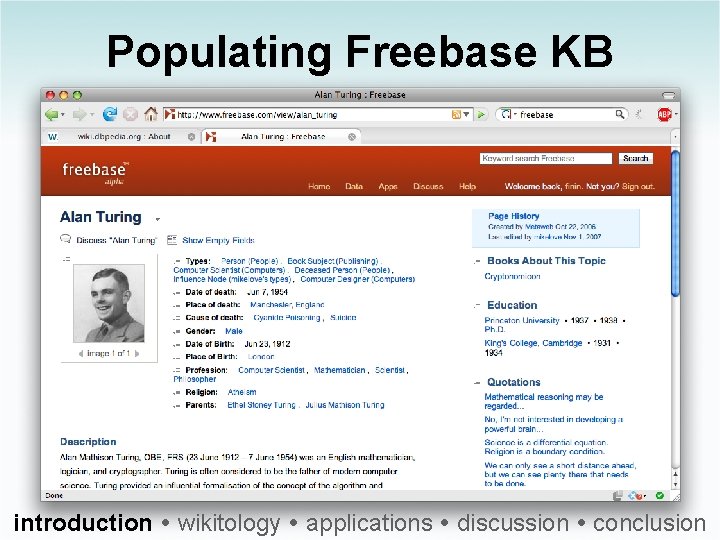
Task: Open the Help menu item
Action: (x=467, y=186)
